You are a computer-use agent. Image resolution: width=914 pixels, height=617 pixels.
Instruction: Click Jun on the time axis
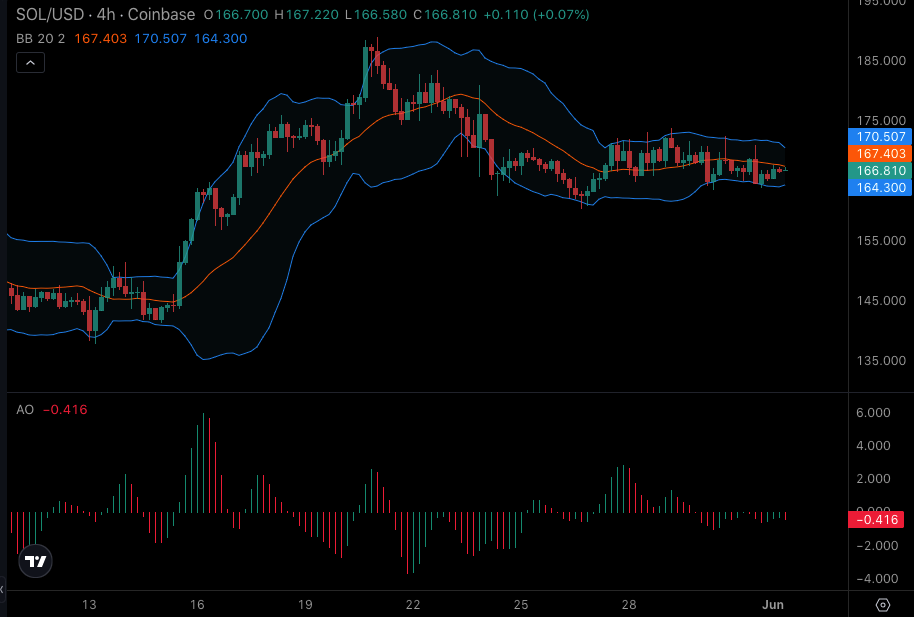(x=774, y=604)
